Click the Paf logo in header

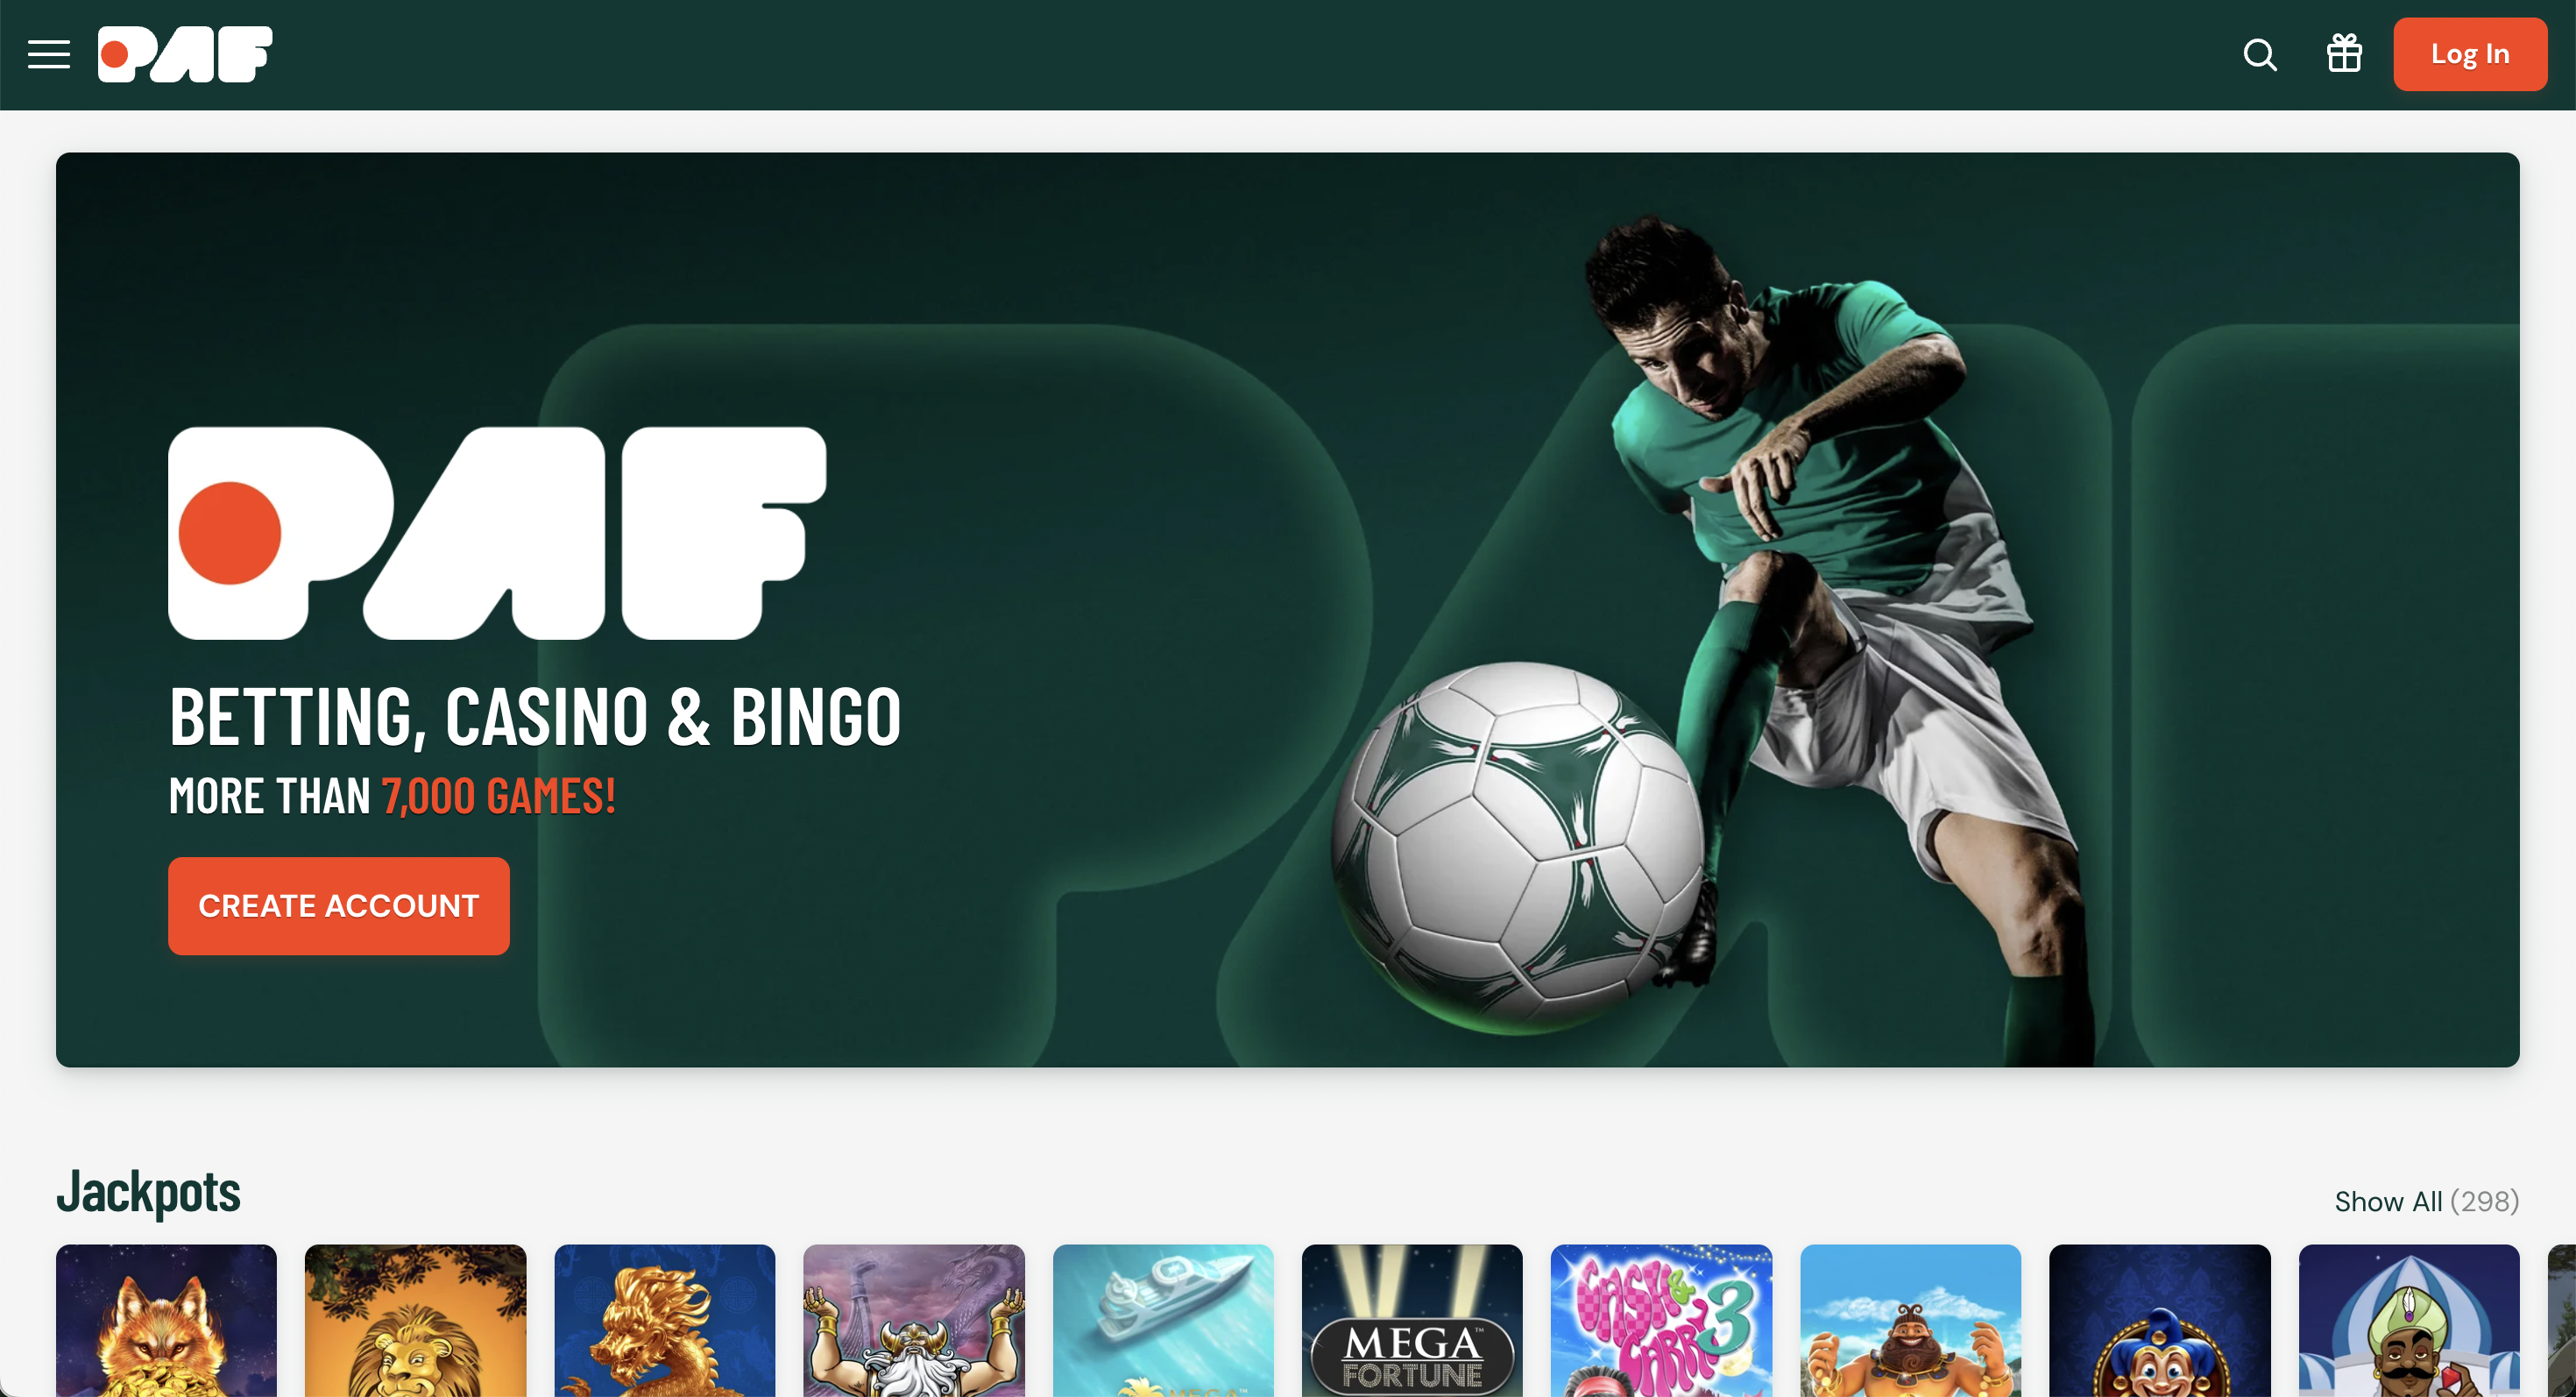[185, 54]
